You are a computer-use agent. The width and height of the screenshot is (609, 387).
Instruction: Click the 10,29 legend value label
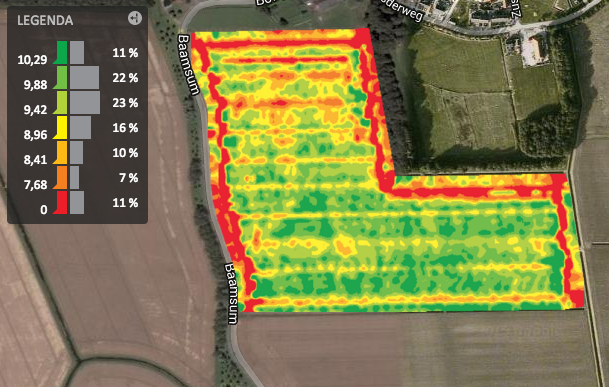point(32,60)
